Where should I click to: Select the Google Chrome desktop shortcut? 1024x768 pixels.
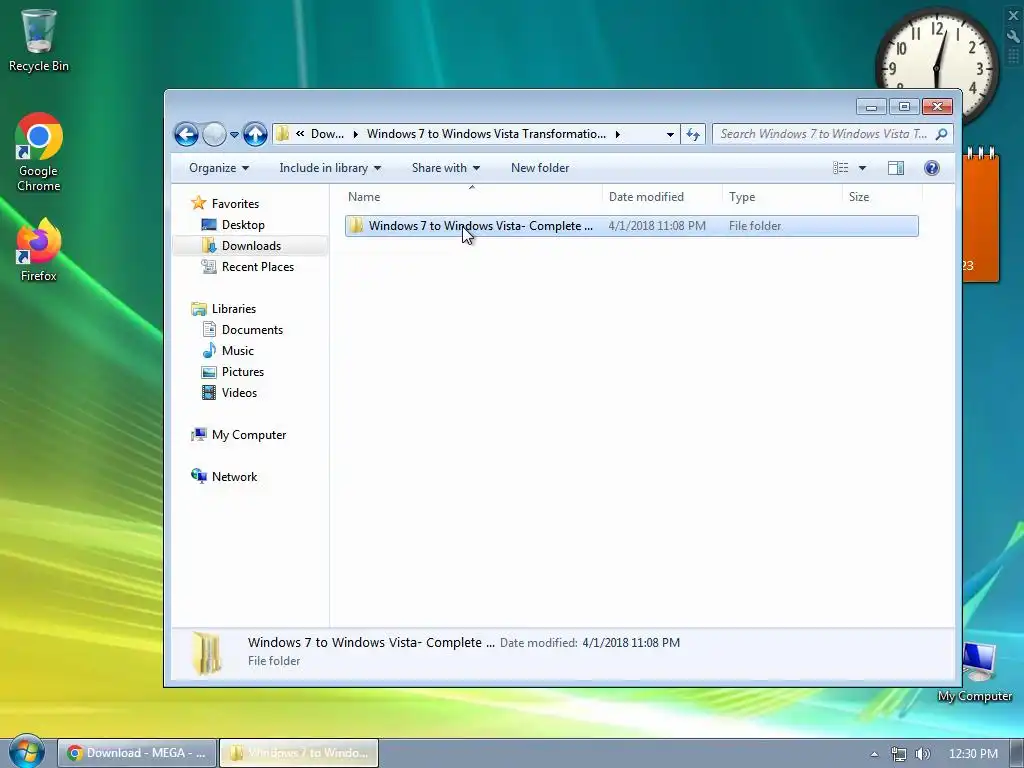pos(39,153)
